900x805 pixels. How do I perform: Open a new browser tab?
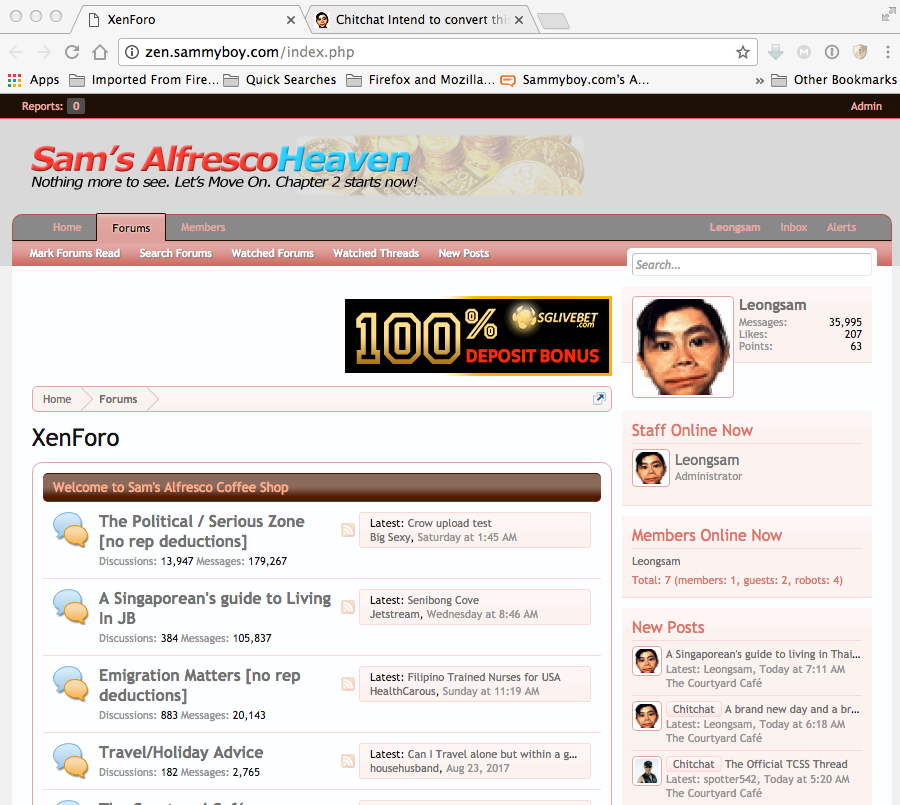tap(554, 21)
